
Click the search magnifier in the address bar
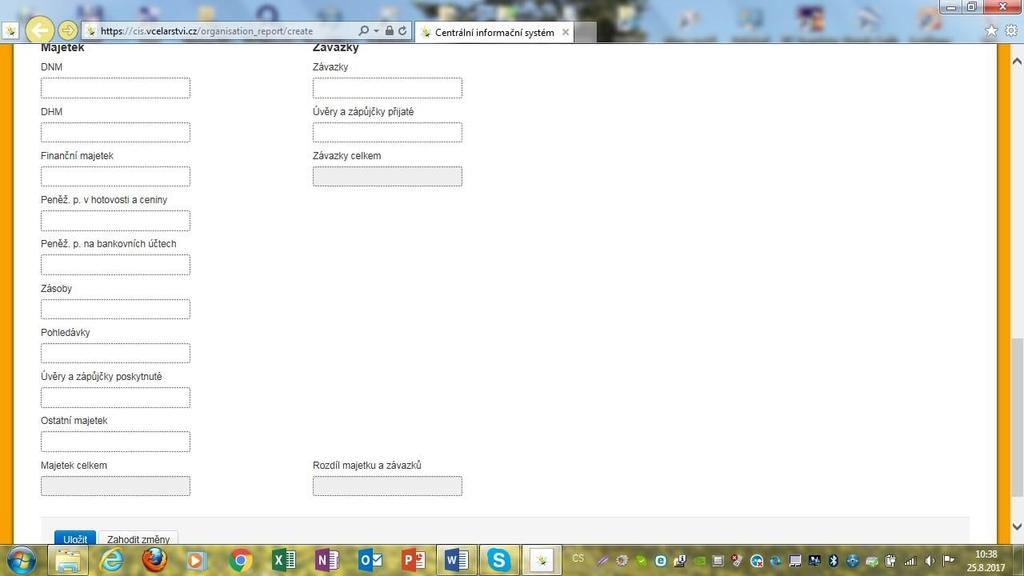pos(364,31)
